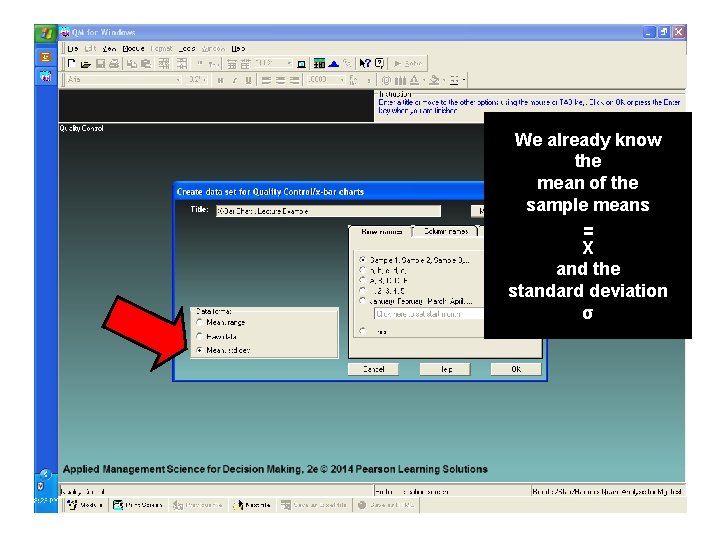
Task: Click the align center icon
Action: coord(280,80)
